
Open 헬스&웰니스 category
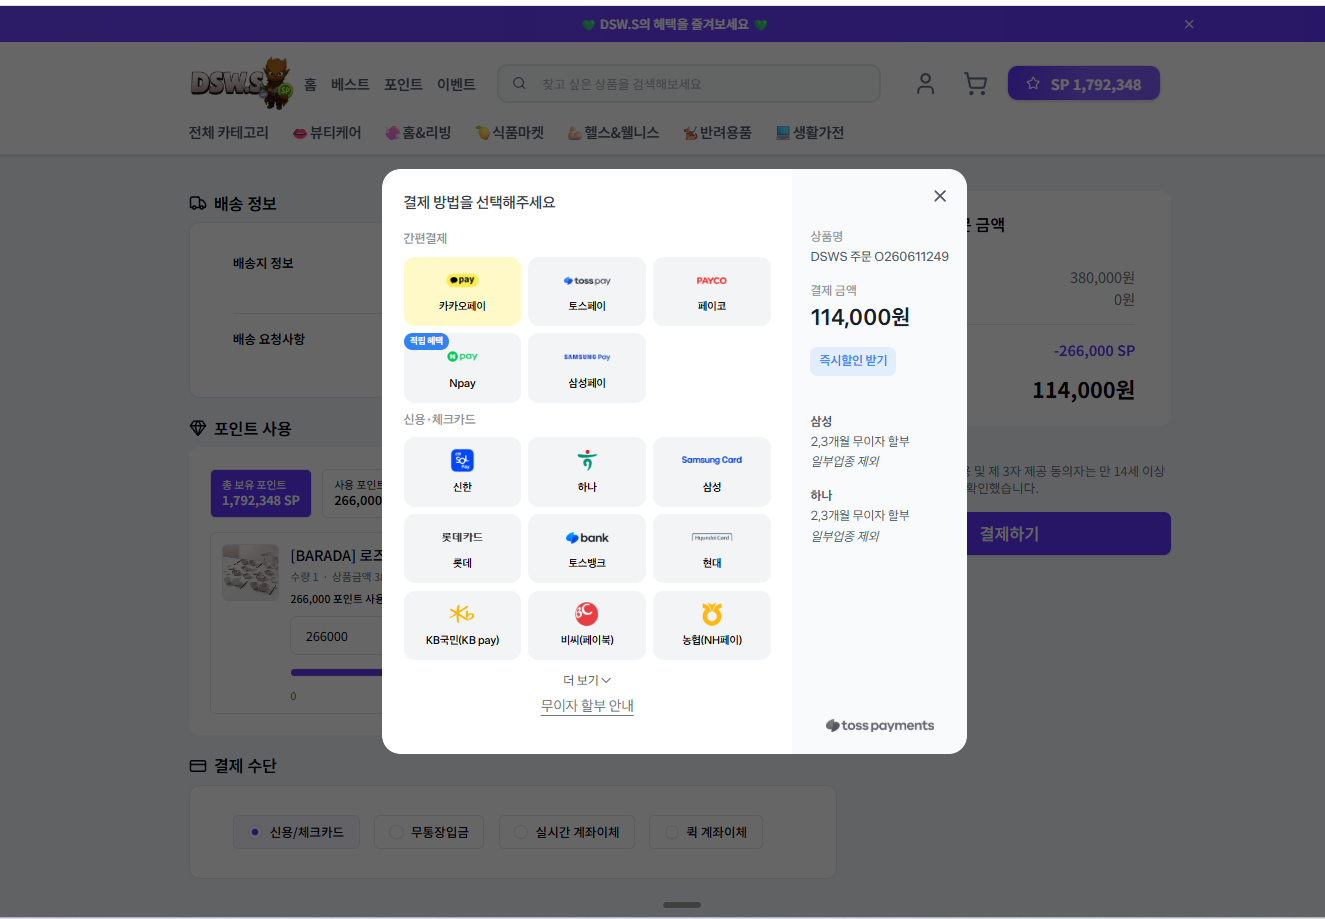pyautogui.click(x=613, y=132)
